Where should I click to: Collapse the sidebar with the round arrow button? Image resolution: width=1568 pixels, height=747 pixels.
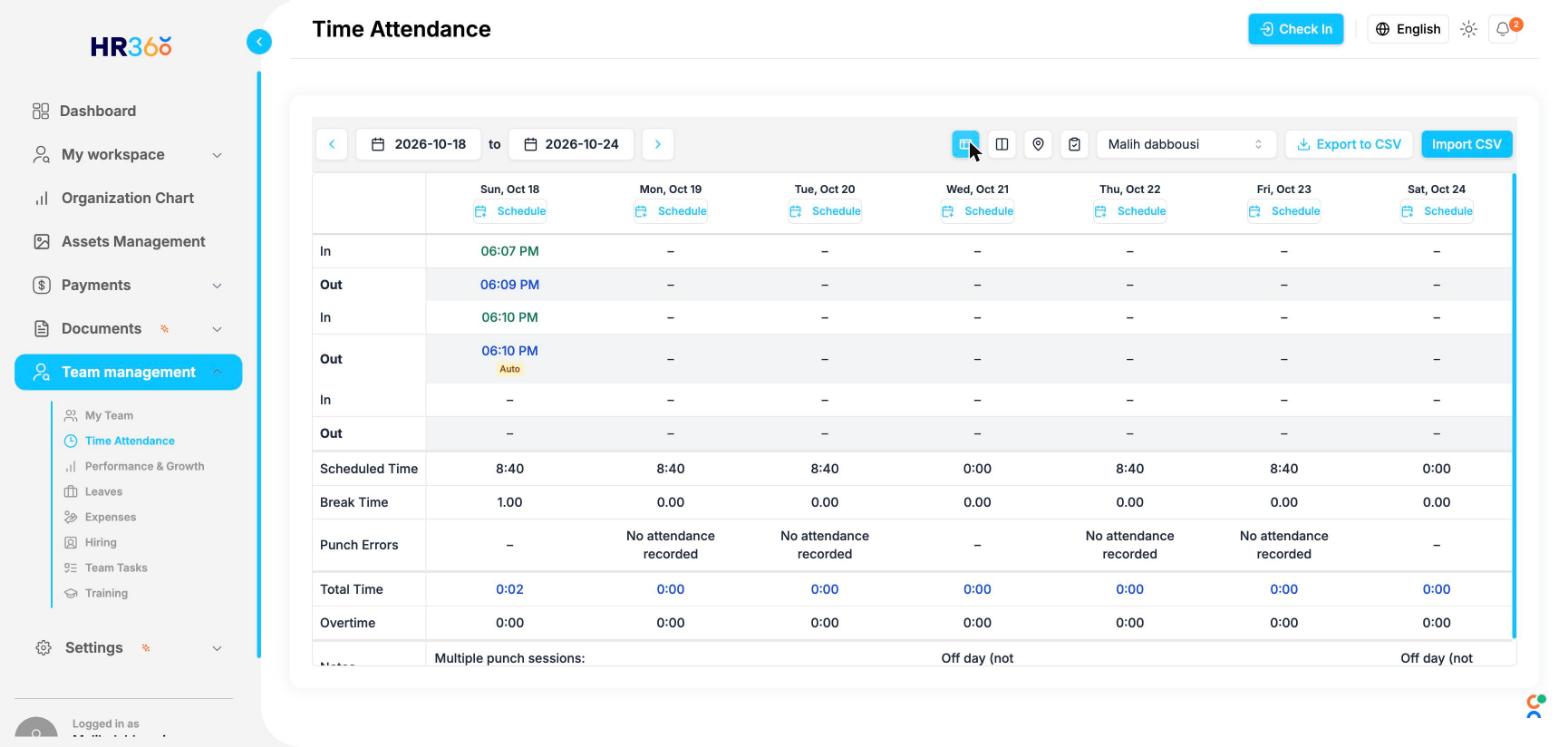259,41
